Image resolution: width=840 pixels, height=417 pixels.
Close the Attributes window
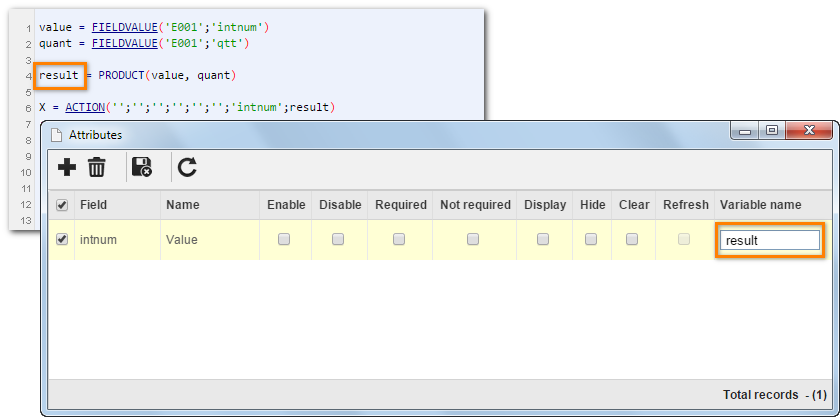click(x=809, y=131)
